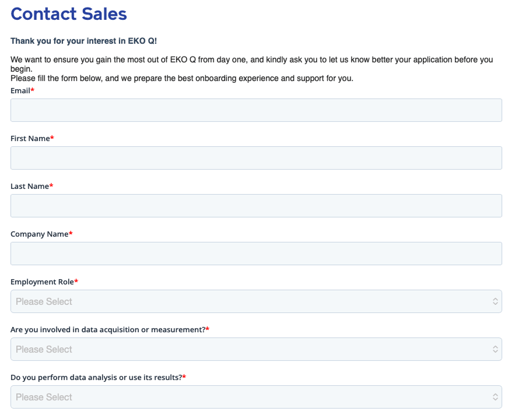Click 'Do you perform data analysis' label
The width and height of the screenshot is (508, 415).
(x=98, y=377)
